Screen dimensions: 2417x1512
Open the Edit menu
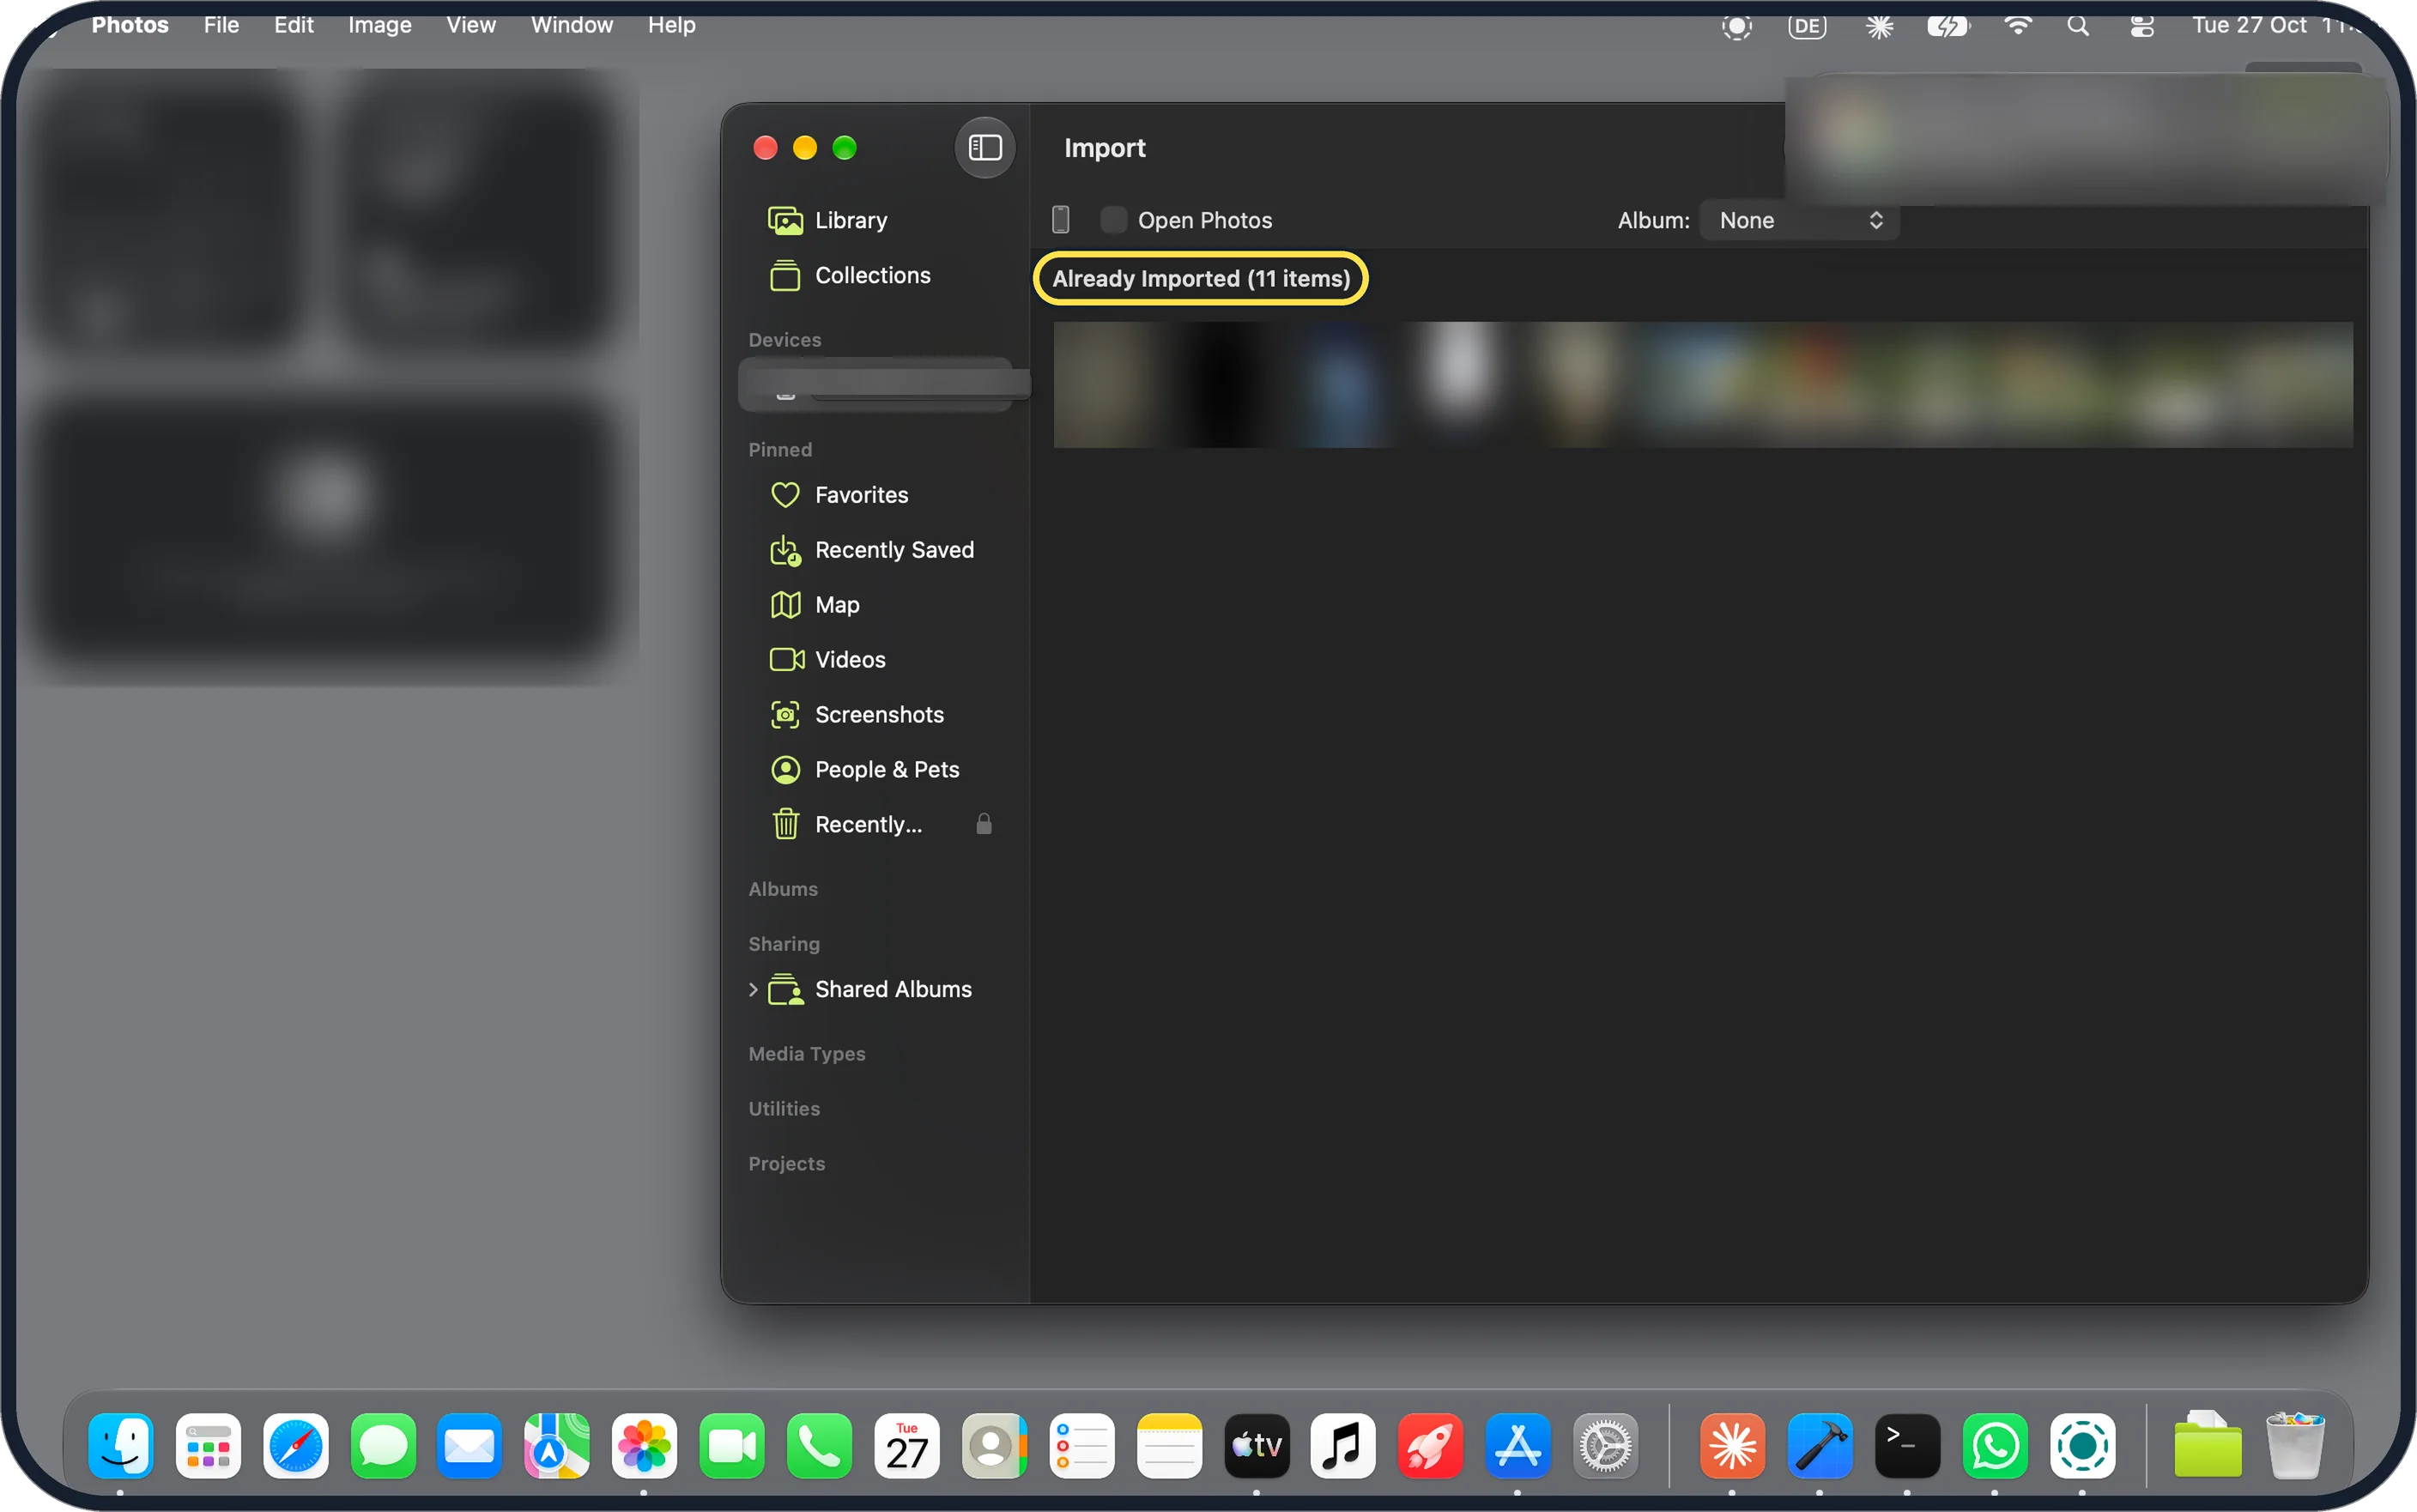tap(293, 25)
